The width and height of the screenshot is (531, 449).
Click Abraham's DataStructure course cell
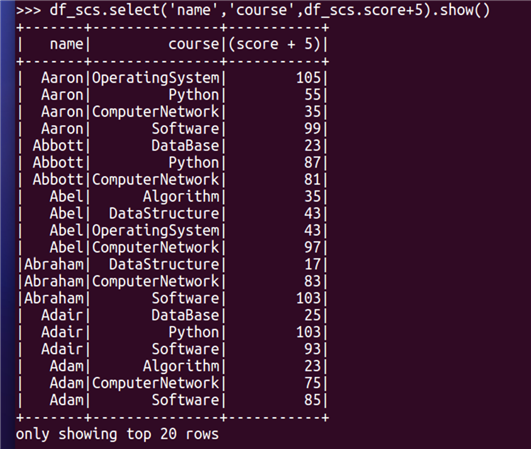click(164, 264)
